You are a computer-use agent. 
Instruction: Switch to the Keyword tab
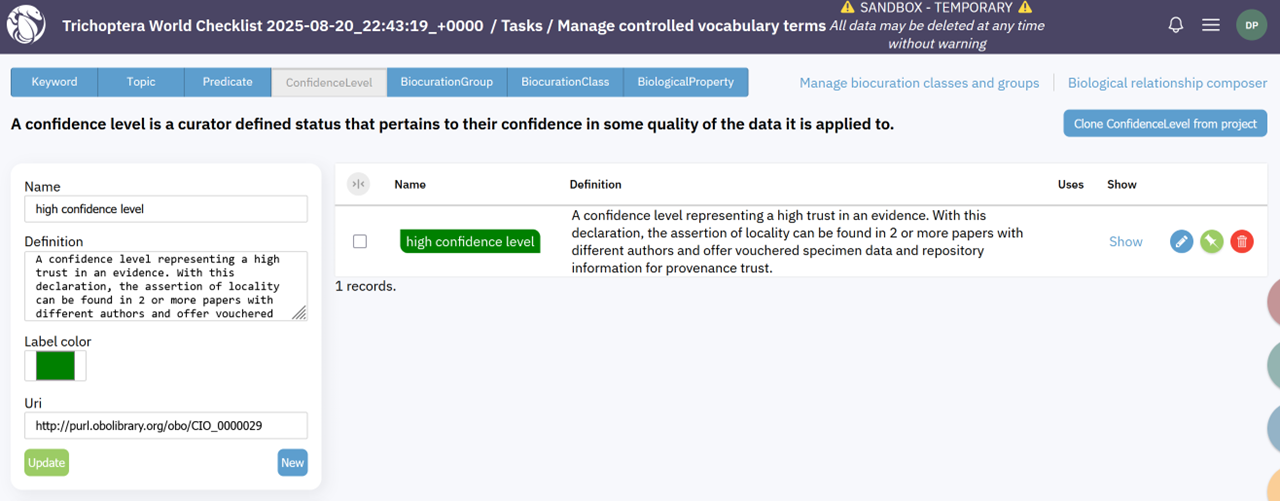coord(54,82)
